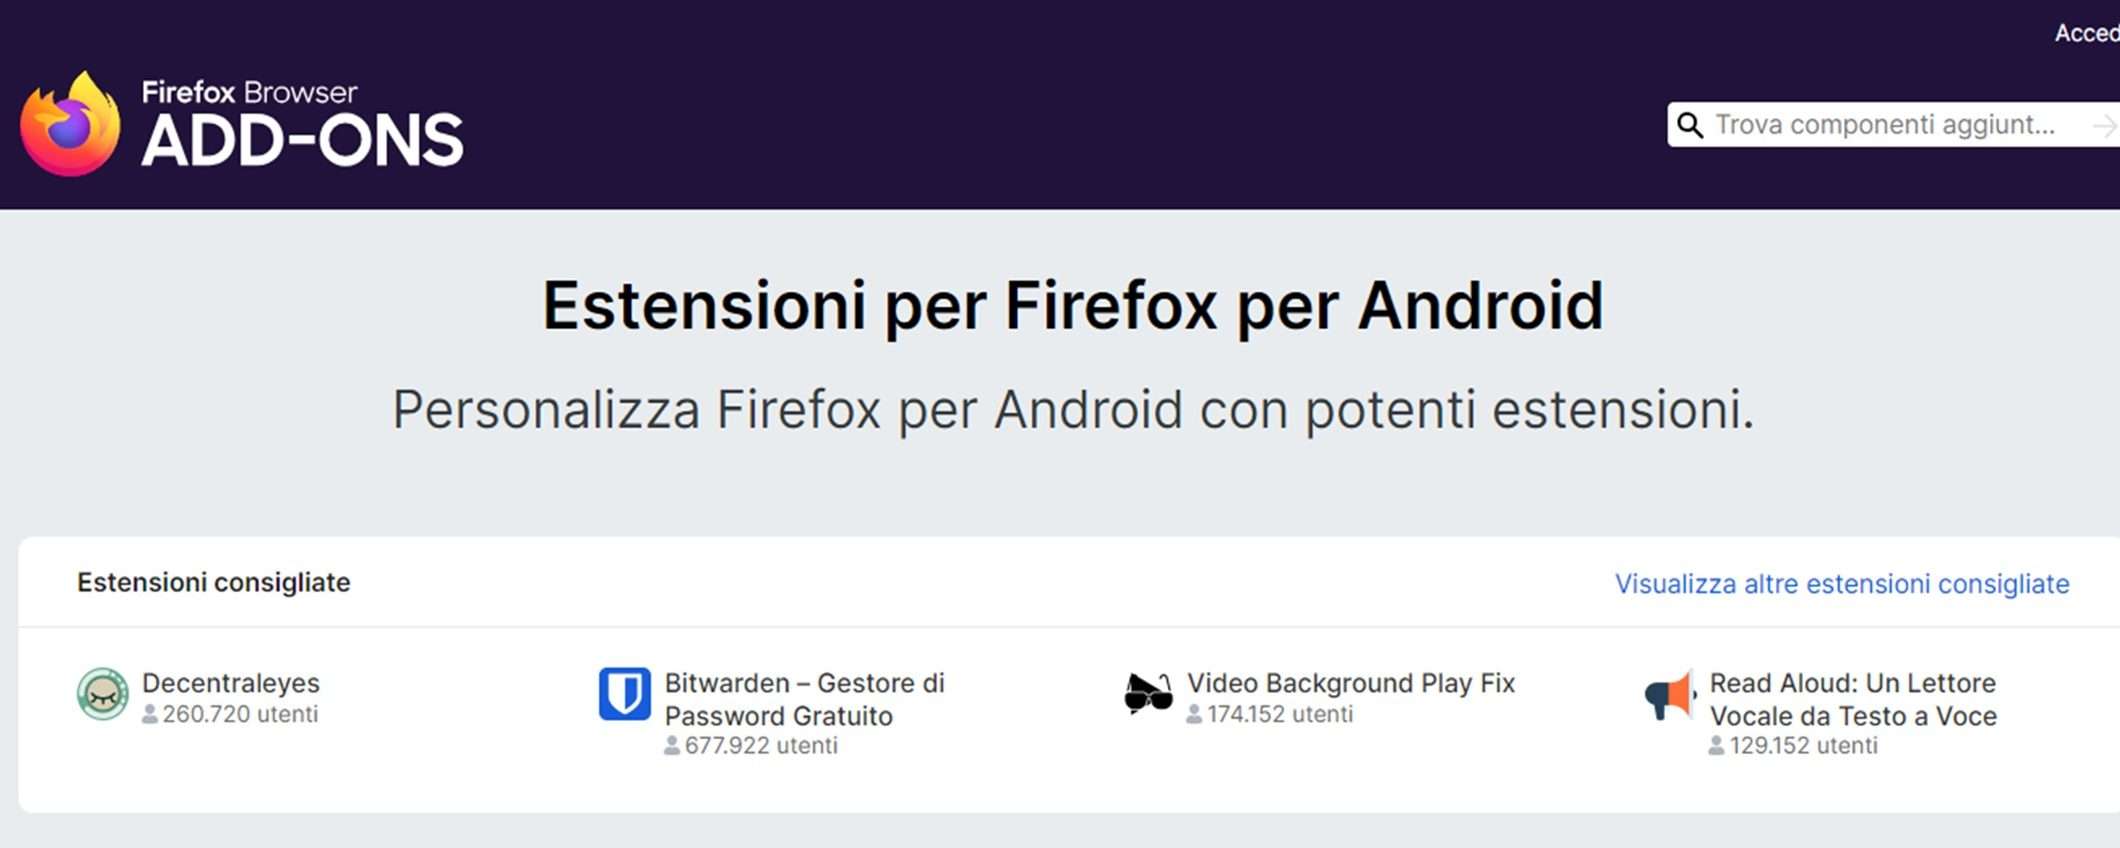Click the Bitwarden shield icon
Viewport: 2120px width, 848px height.
[x=624, y=694]
